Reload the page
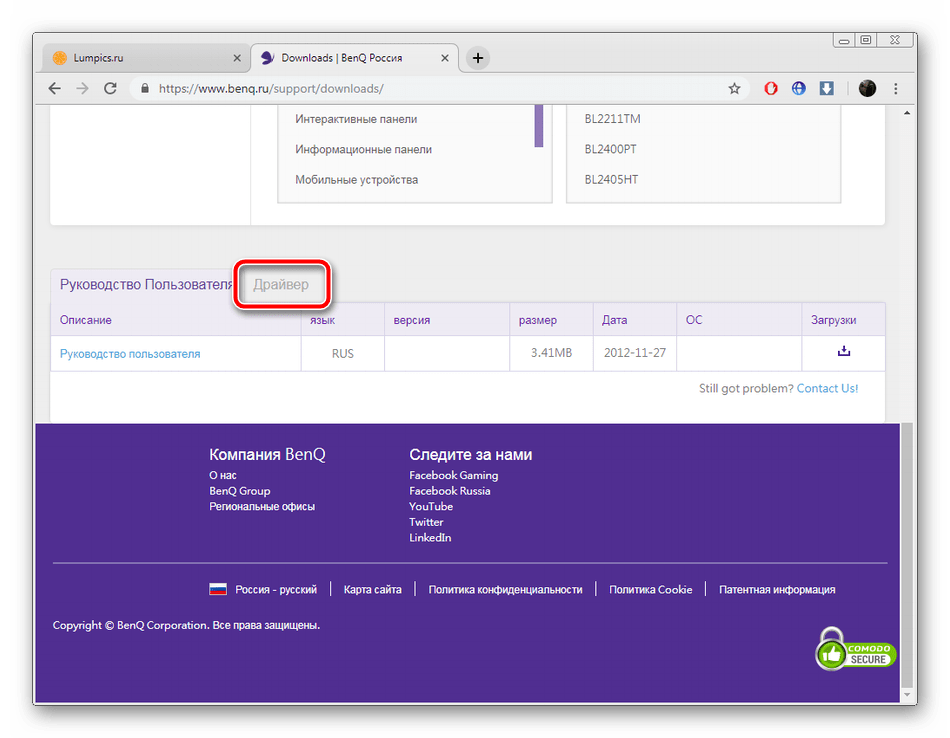 [110, 88]
